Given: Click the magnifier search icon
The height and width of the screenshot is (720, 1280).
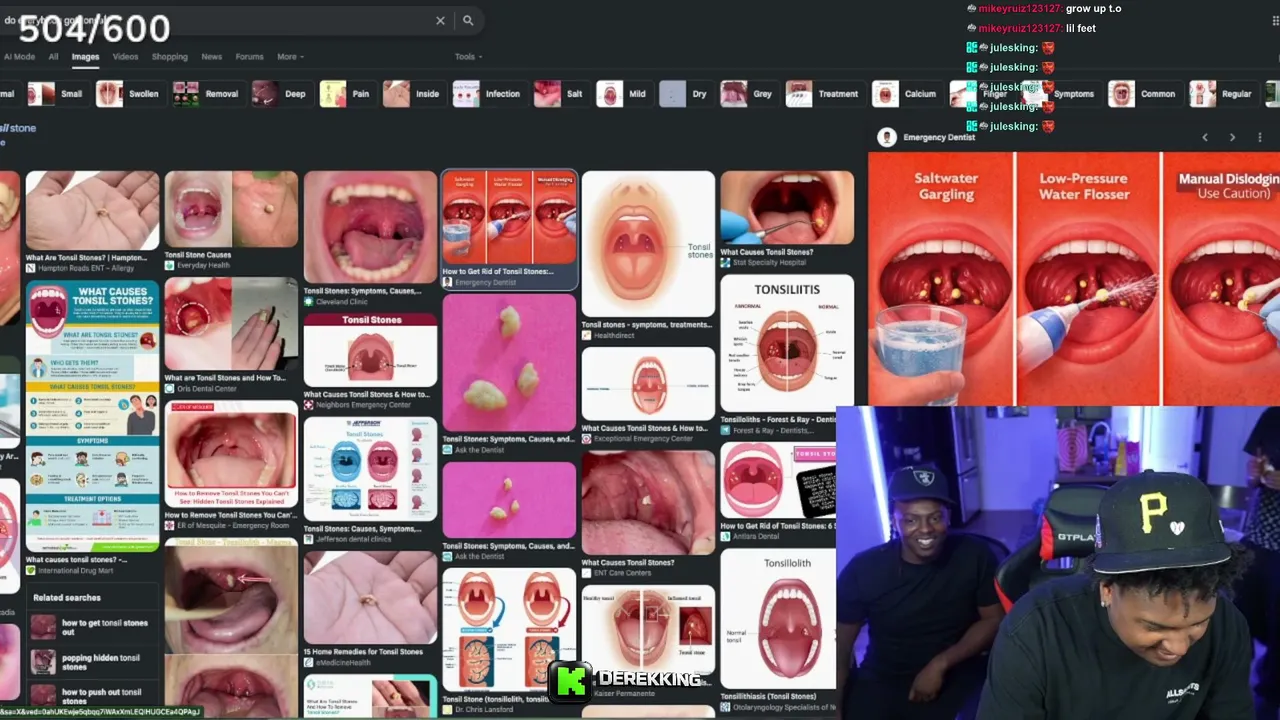Looking at the screenshot, I should (x=468, y=20).
